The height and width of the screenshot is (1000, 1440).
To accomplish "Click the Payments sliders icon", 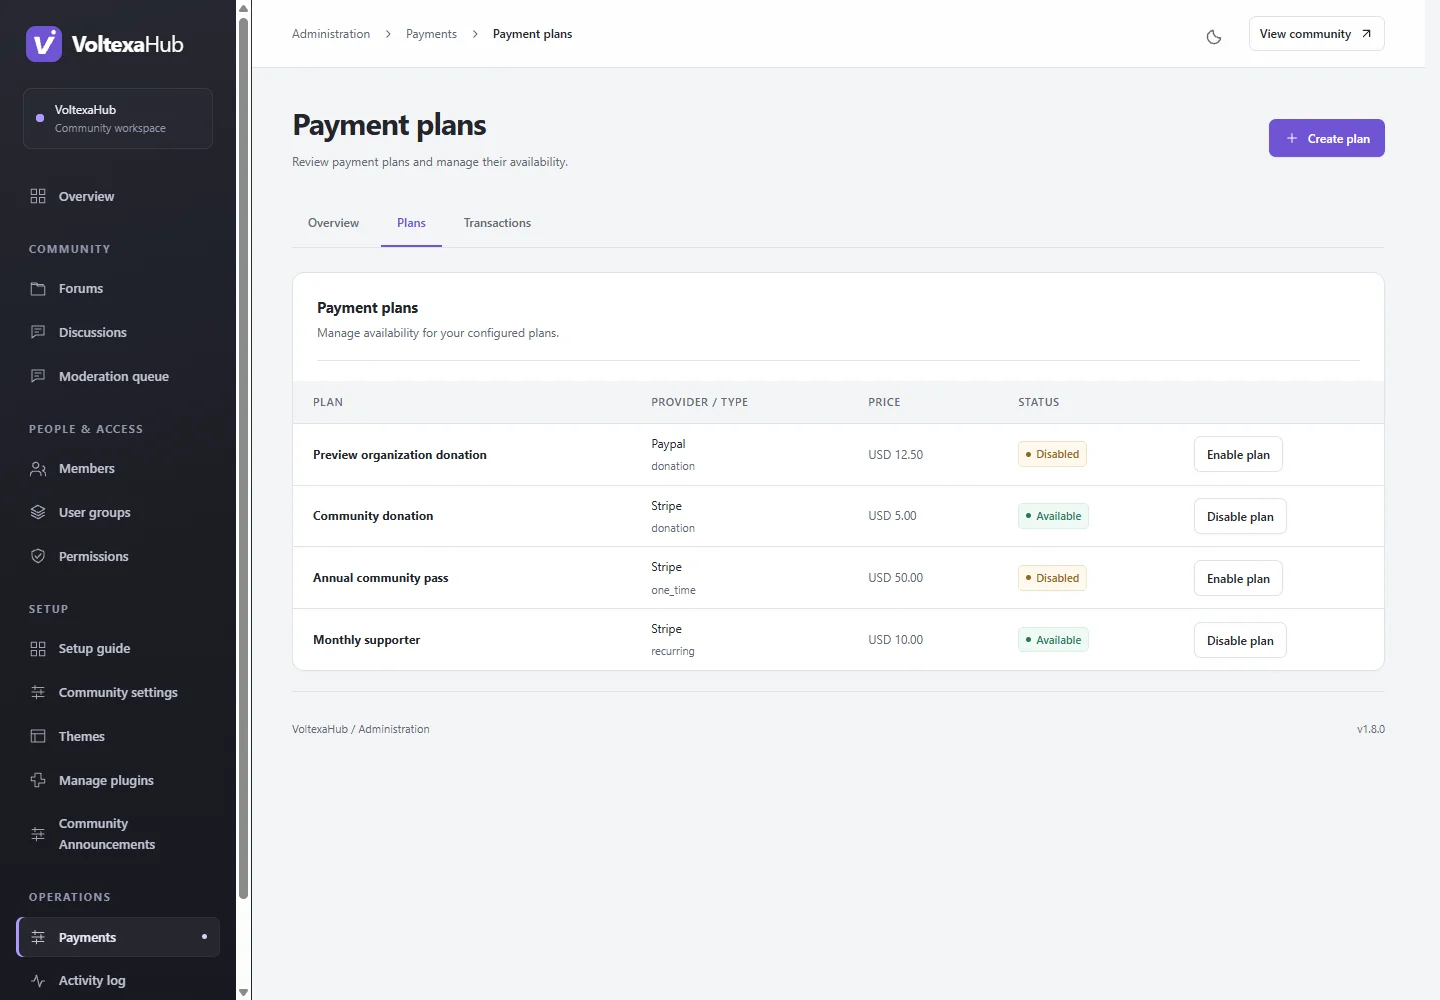I will pyautogui.click(x=38, y=937).
